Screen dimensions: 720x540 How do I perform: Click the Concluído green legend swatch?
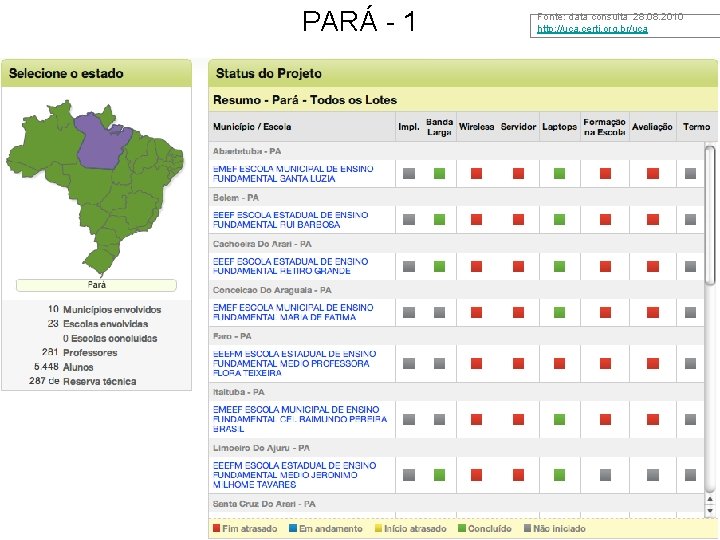pyautogui.click(x=462, y=528)
